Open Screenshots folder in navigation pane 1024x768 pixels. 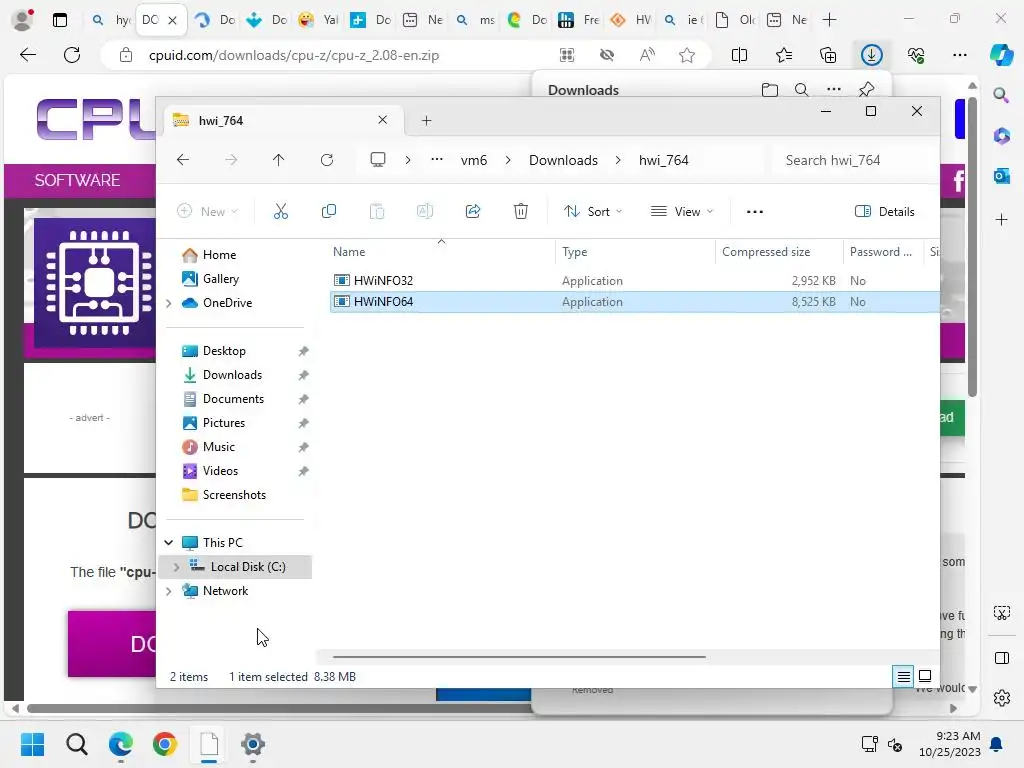click(234, 495)
